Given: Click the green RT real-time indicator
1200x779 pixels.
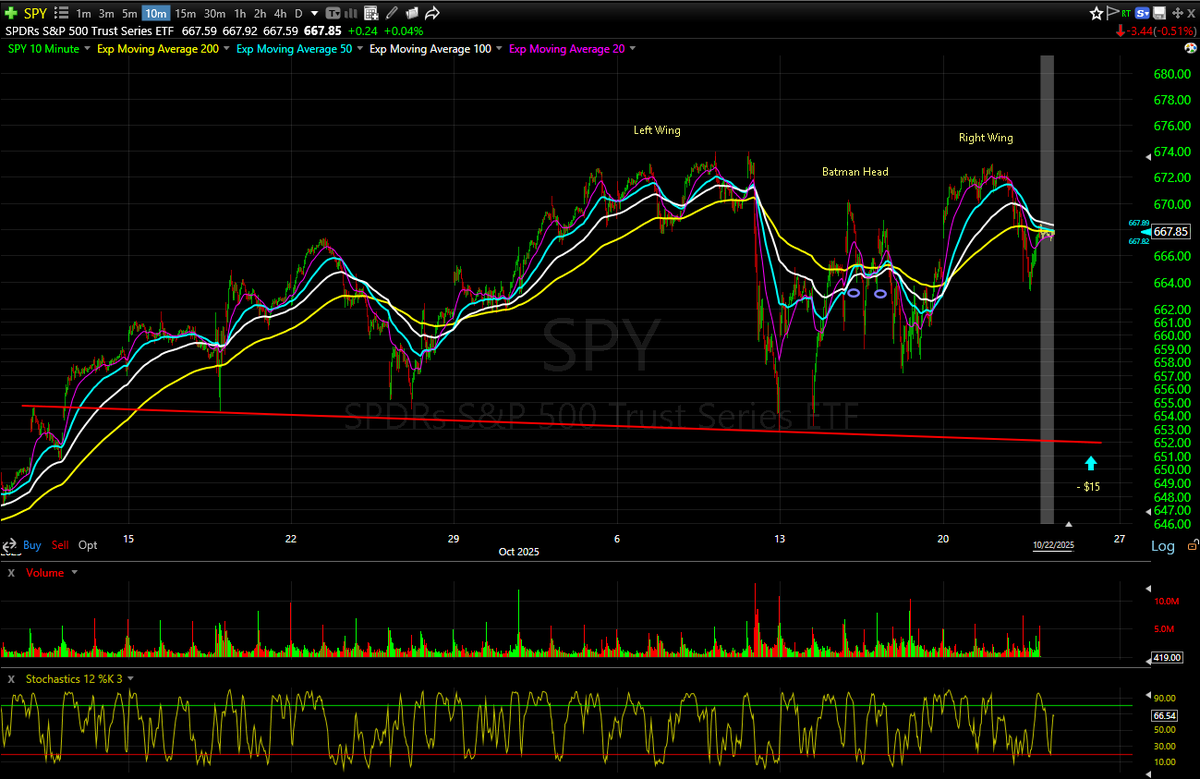Looking at the screenshot, I should (x=1126, y=12).
